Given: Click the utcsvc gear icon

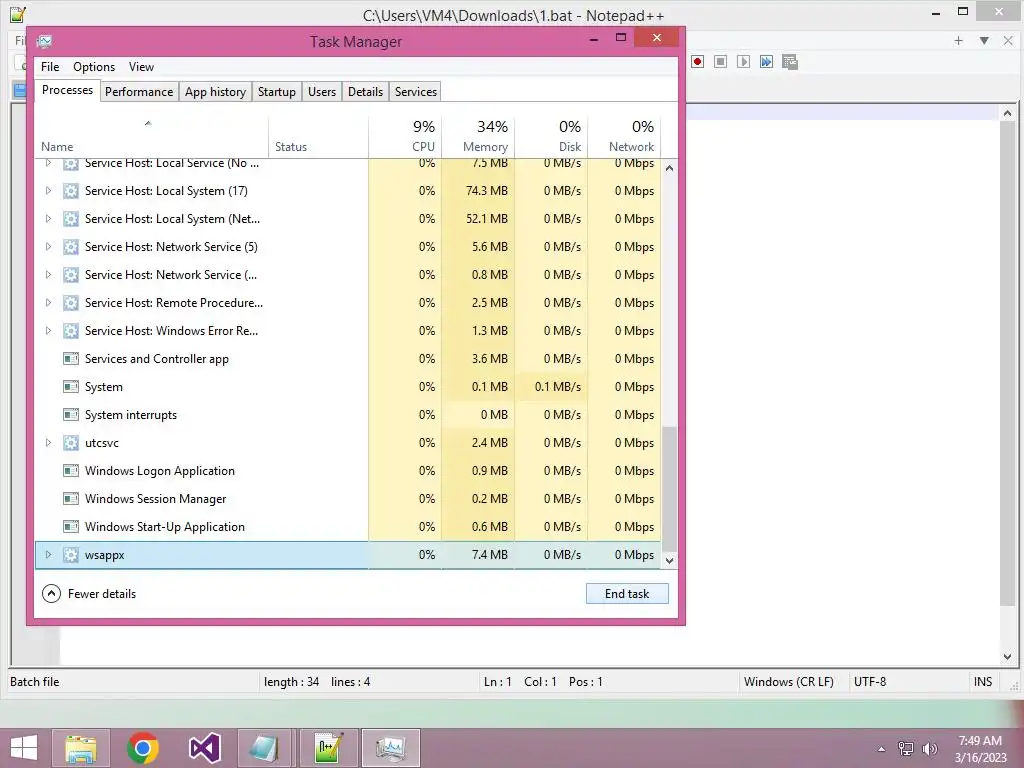Looking at the screenshot, I should [71, 443].
